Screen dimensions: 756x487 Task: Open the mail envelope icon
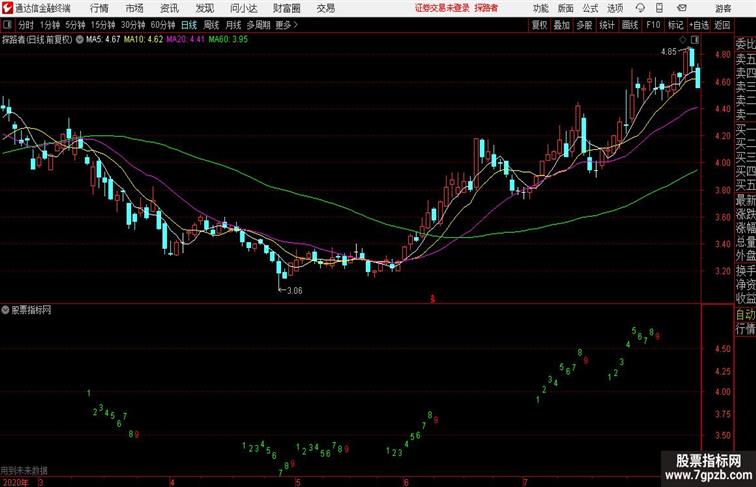(681, 8)
